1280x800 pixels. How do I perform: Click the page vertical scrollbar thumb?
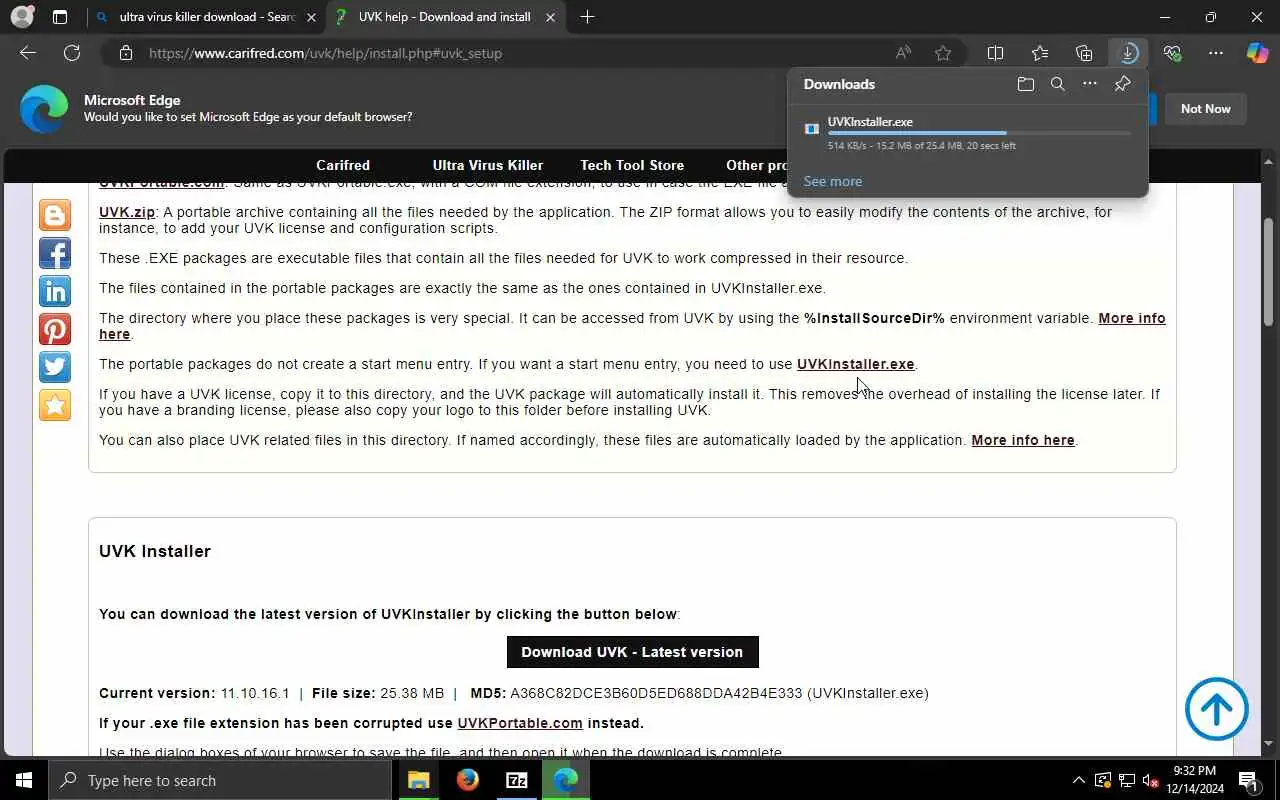click(x=1269, y=272)
